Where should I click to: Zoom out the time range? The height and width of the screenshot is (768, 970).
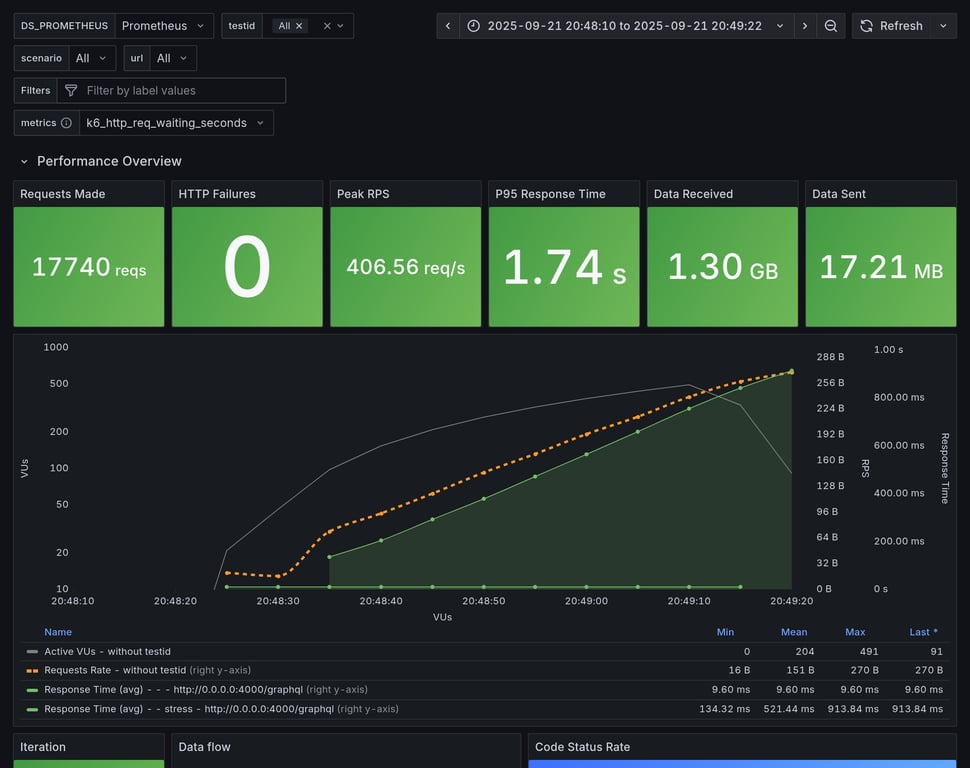coord(831,26)
